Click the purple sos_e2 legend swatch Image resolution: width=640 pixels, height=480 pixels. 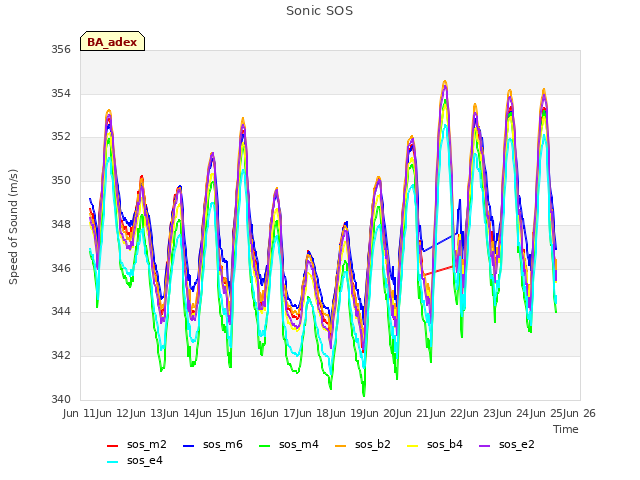(484, 446)
